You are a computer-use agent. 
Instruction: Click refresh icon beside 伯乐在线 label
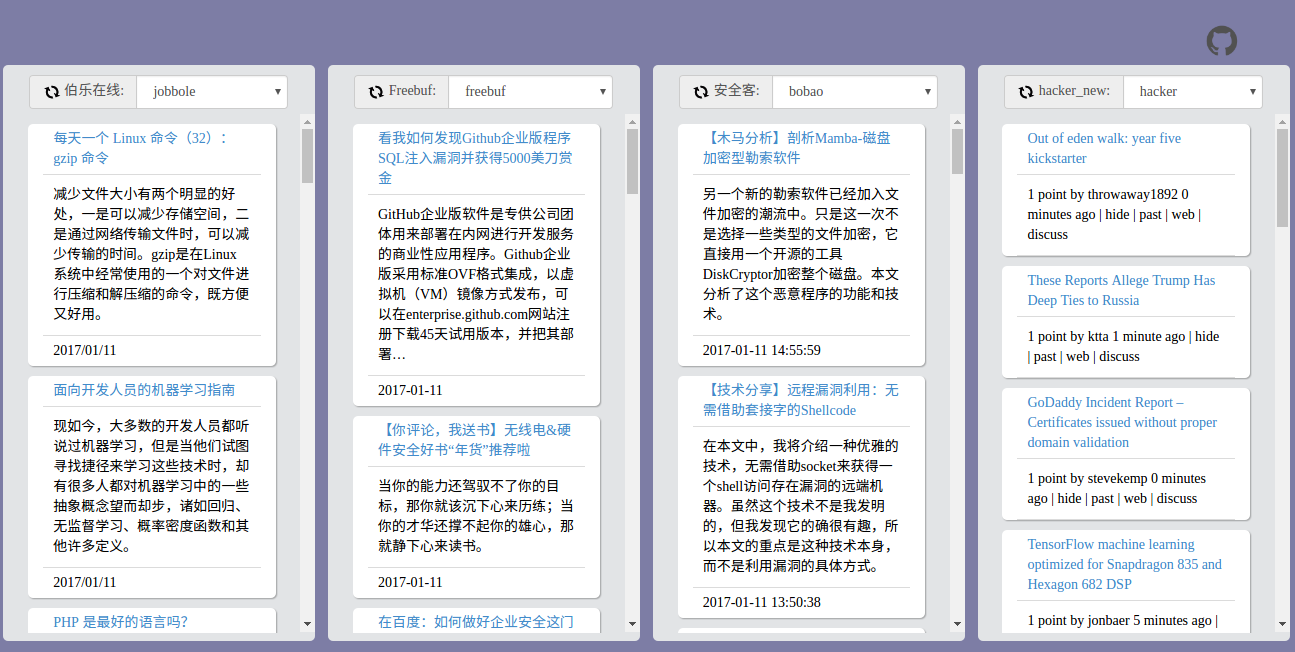52,92
